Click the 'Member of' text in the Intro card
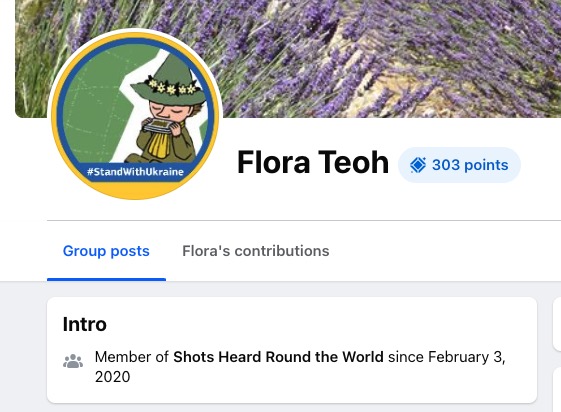 click(x=132, y=357)
